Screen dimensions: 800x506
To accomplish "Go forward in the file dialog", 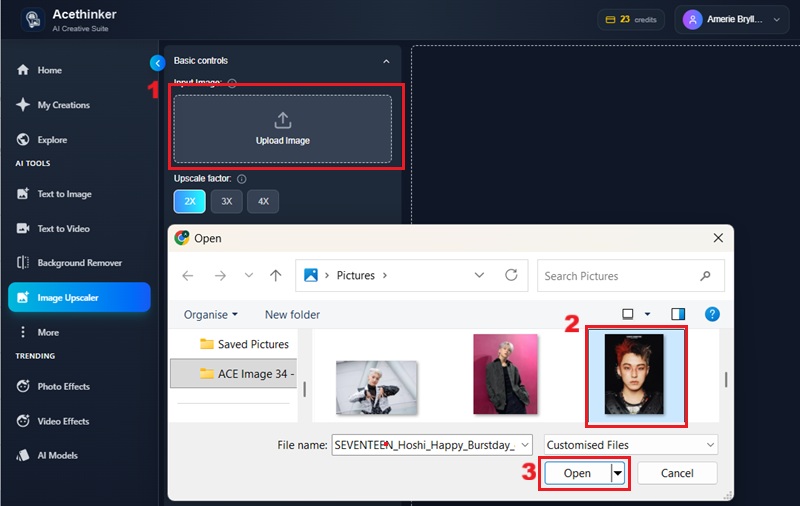I will pos(220,275).
